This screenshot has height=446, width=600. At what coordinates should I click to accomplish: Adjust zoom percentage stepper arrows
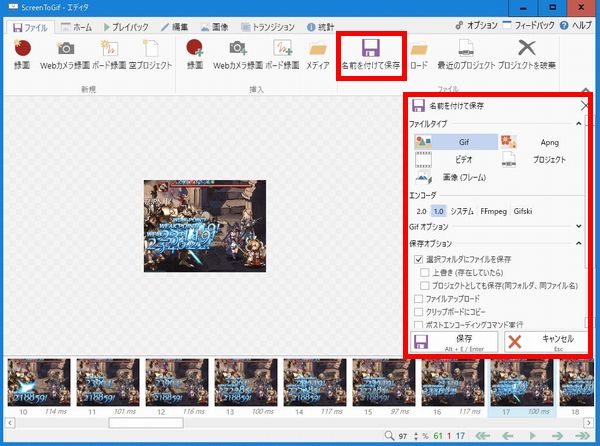pyautogui.click(x=416, y=436)
